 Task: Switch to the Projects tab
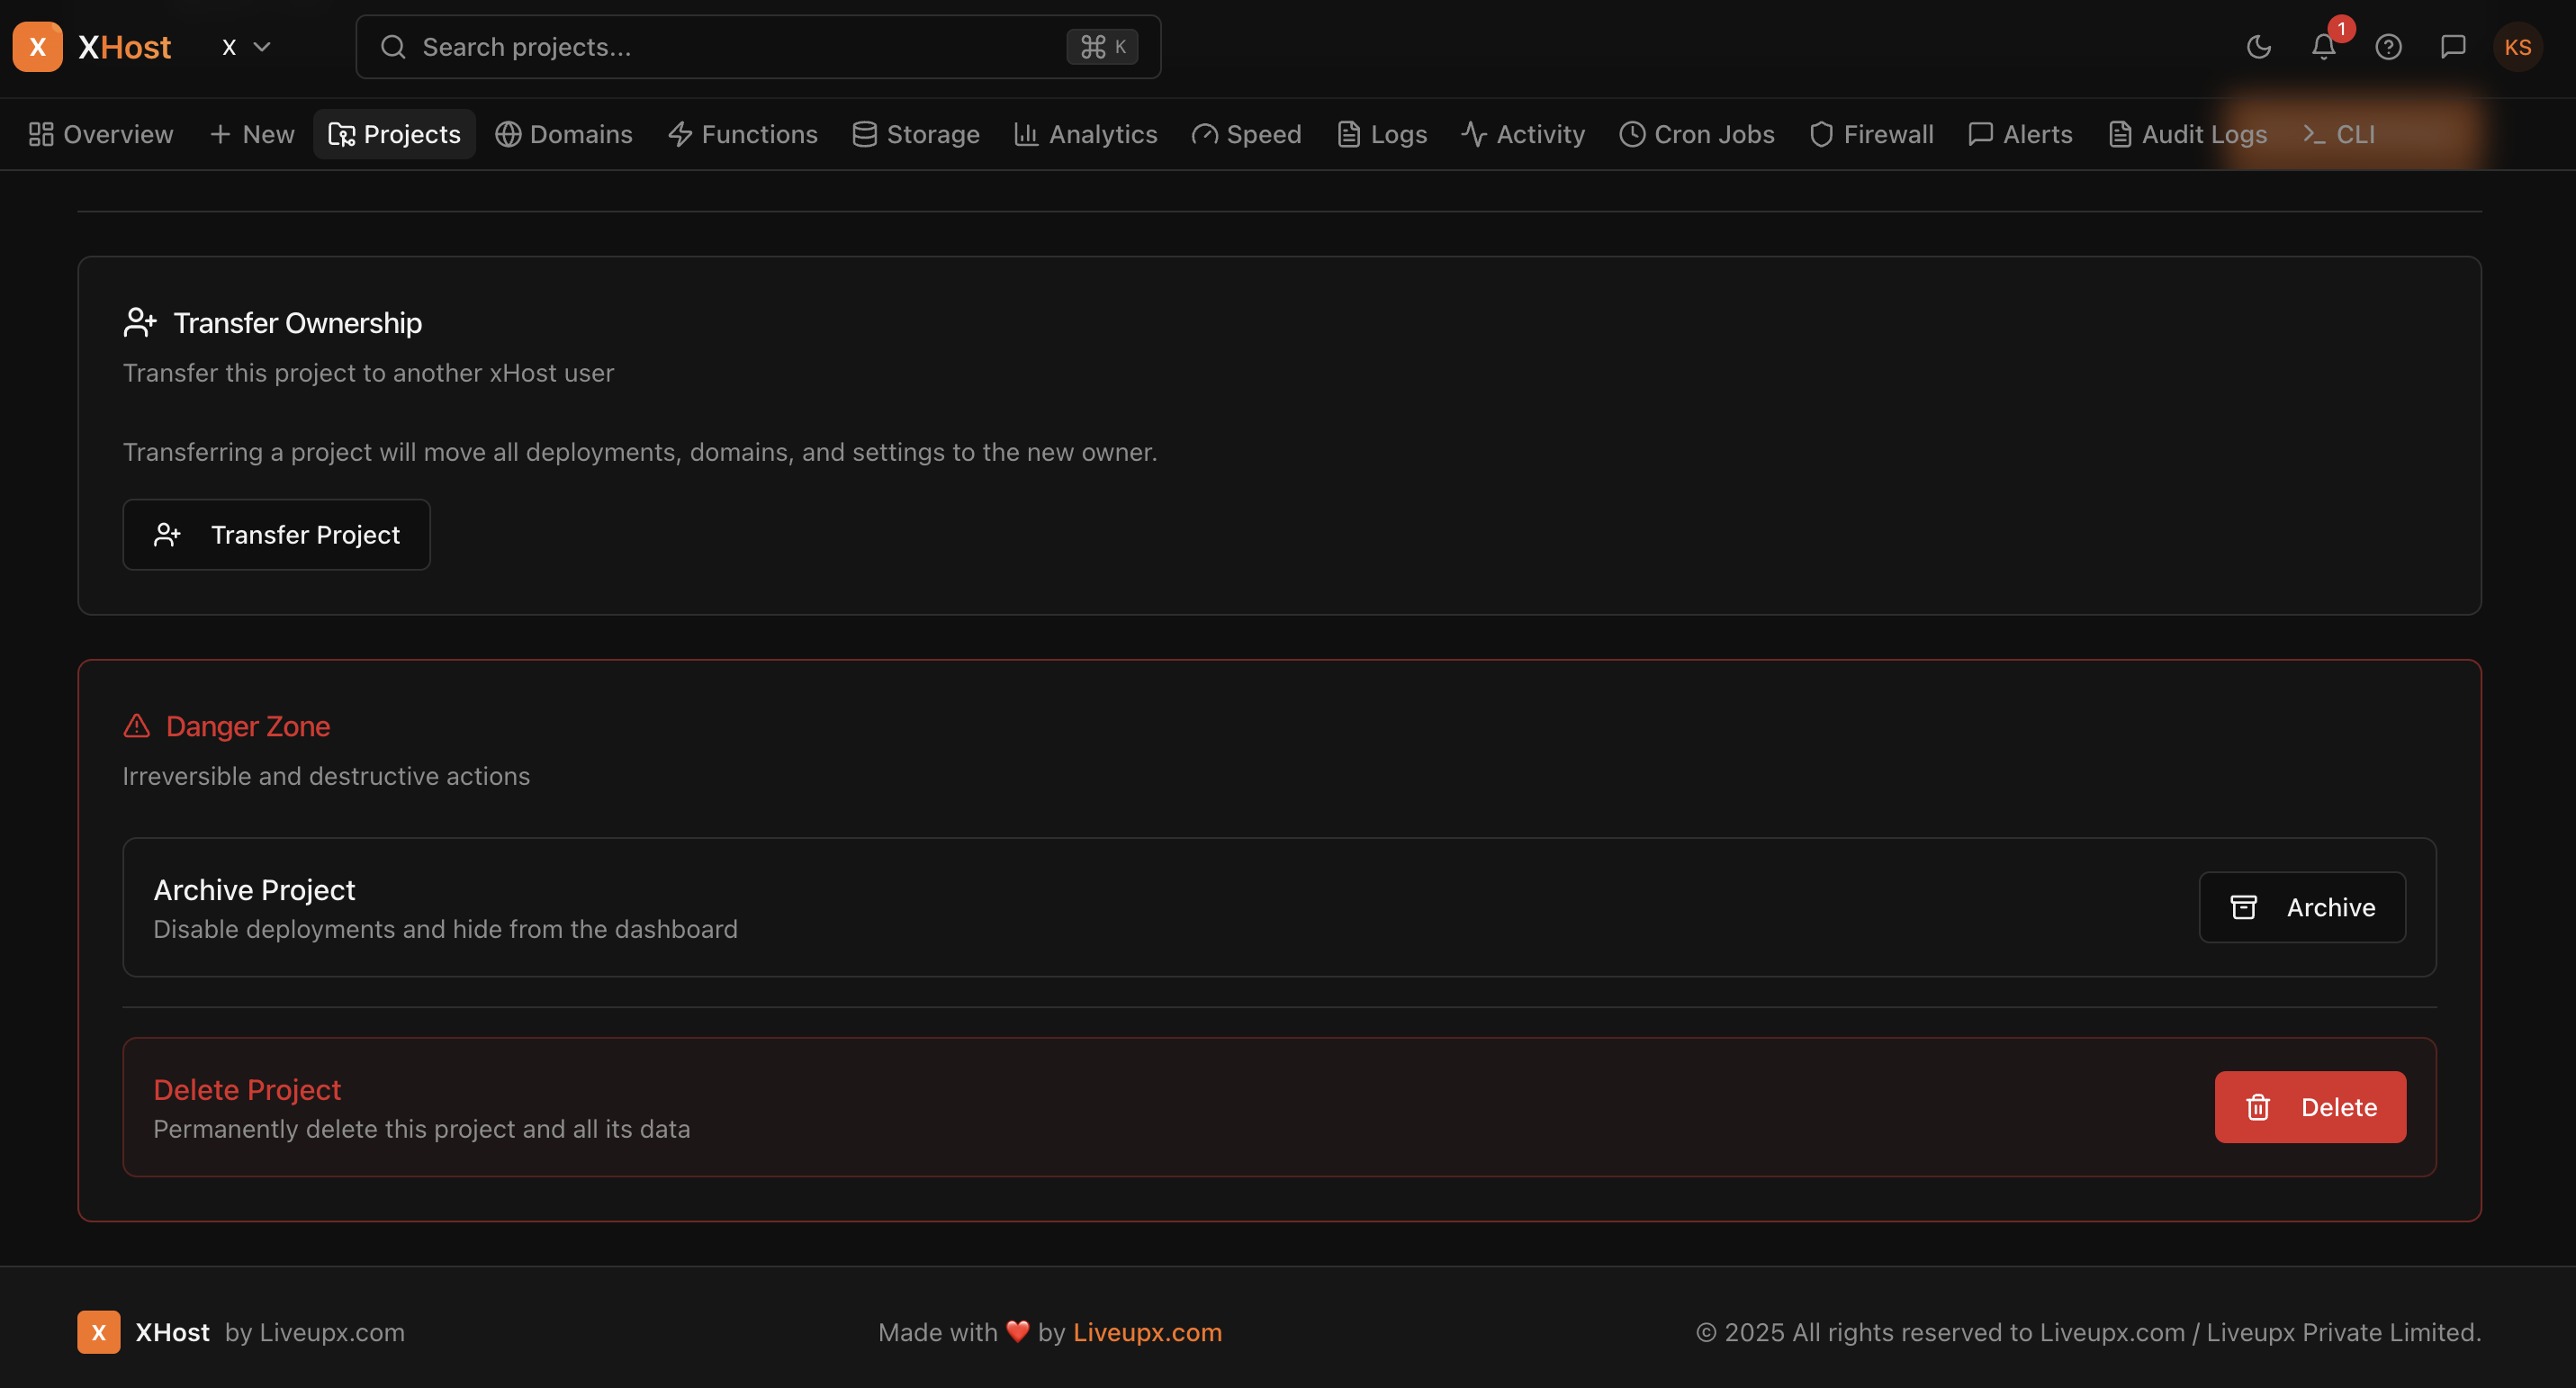(x=393, y=133)
